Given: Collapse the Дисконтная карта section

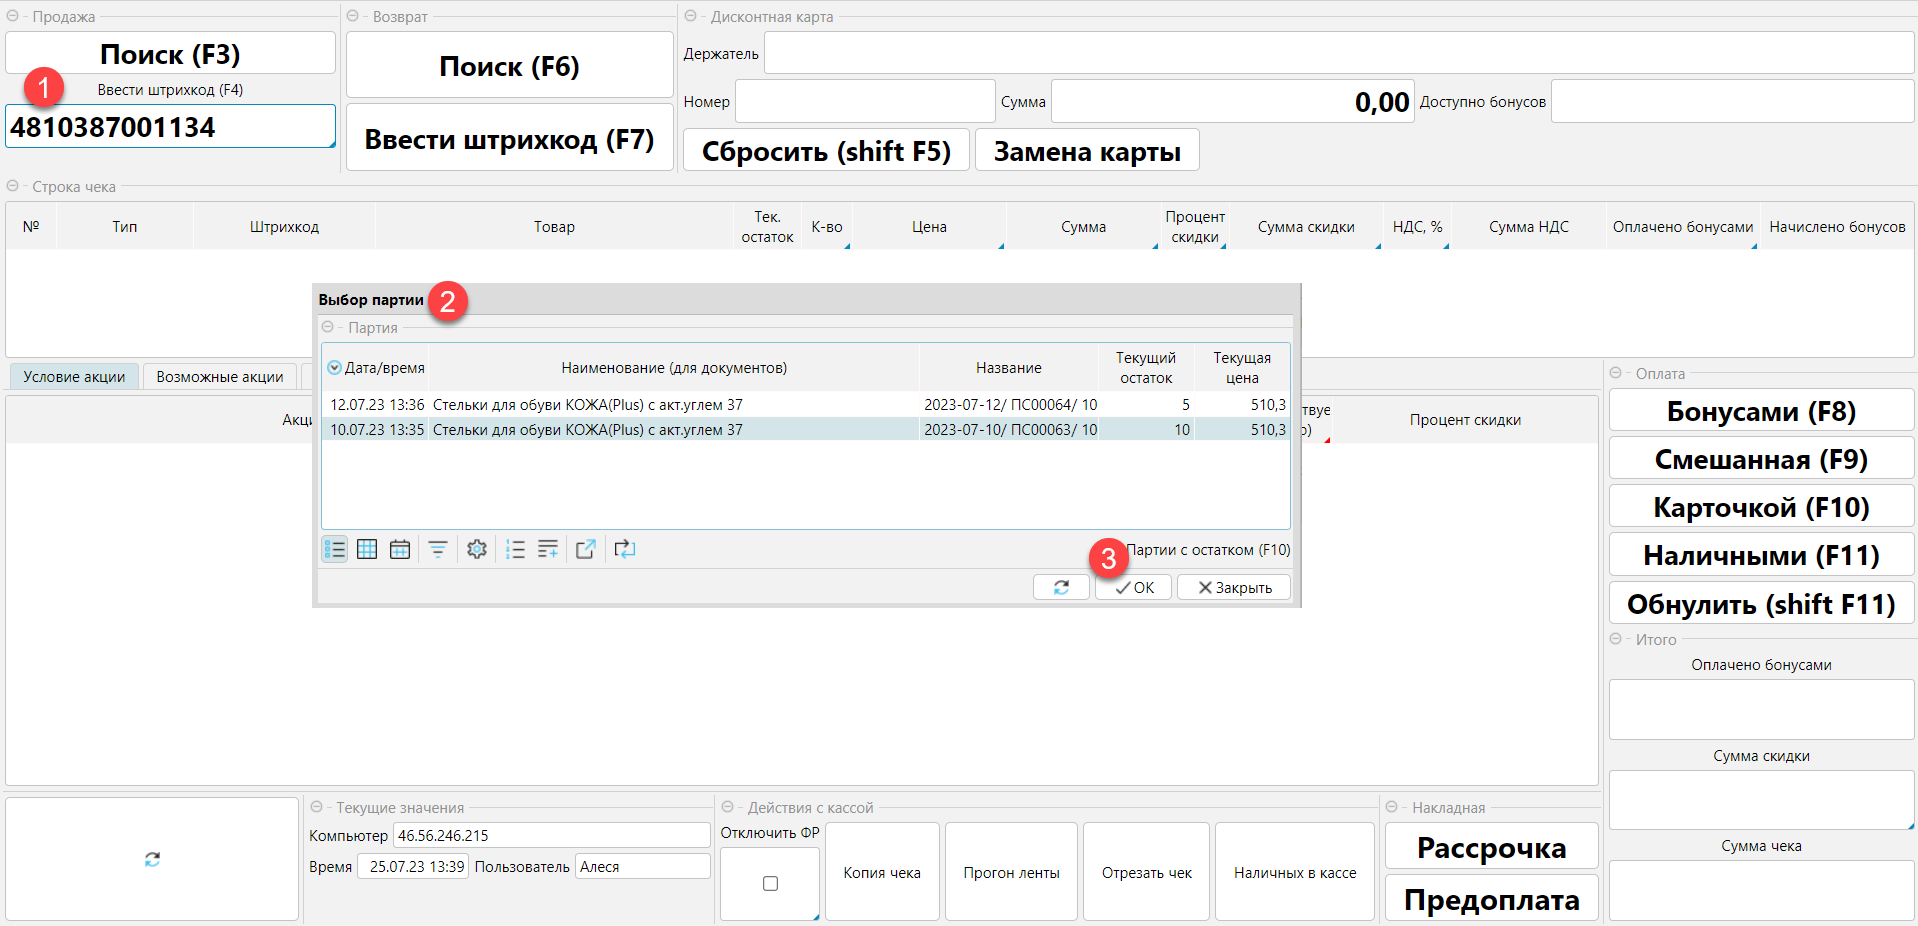Looking at the screenshot, I should (690, 16).
